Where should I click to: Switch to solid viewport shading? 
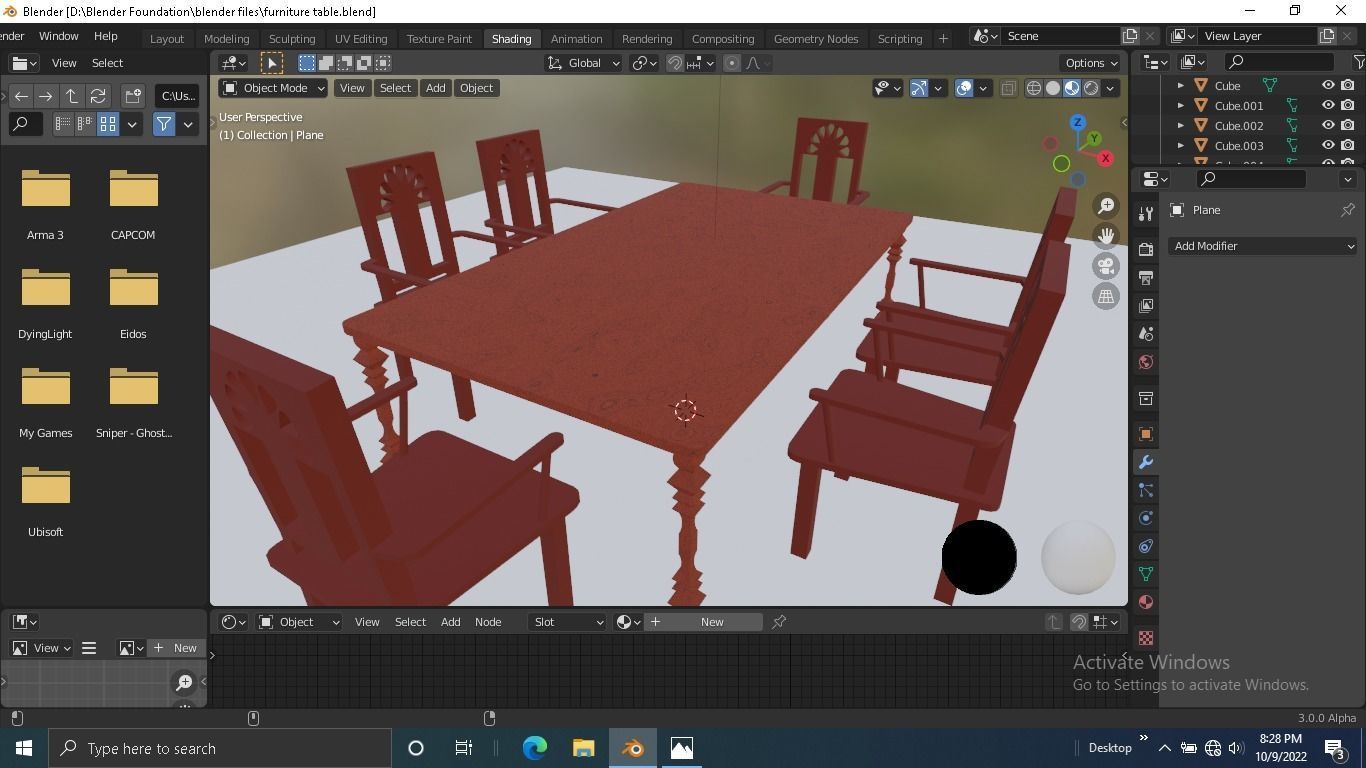point(1053,88)
